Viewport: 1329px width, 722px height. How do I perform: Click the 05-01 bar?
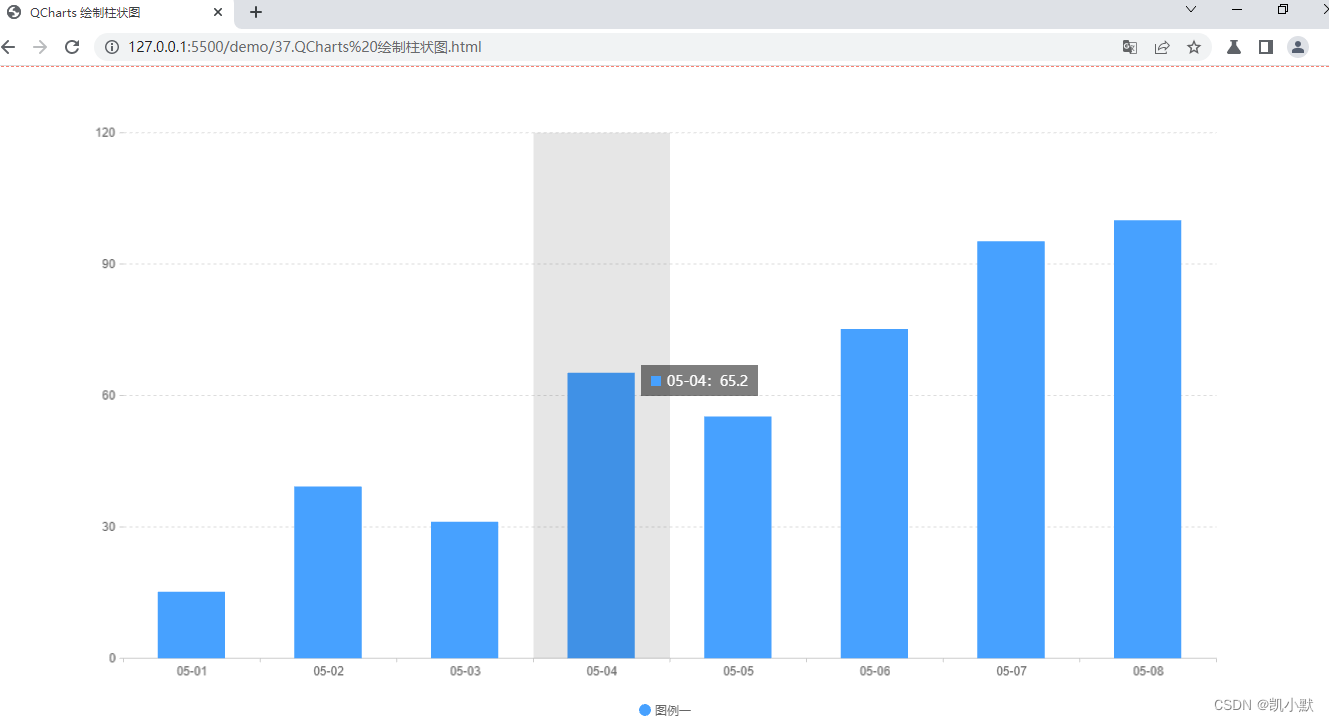coord(191,625)
